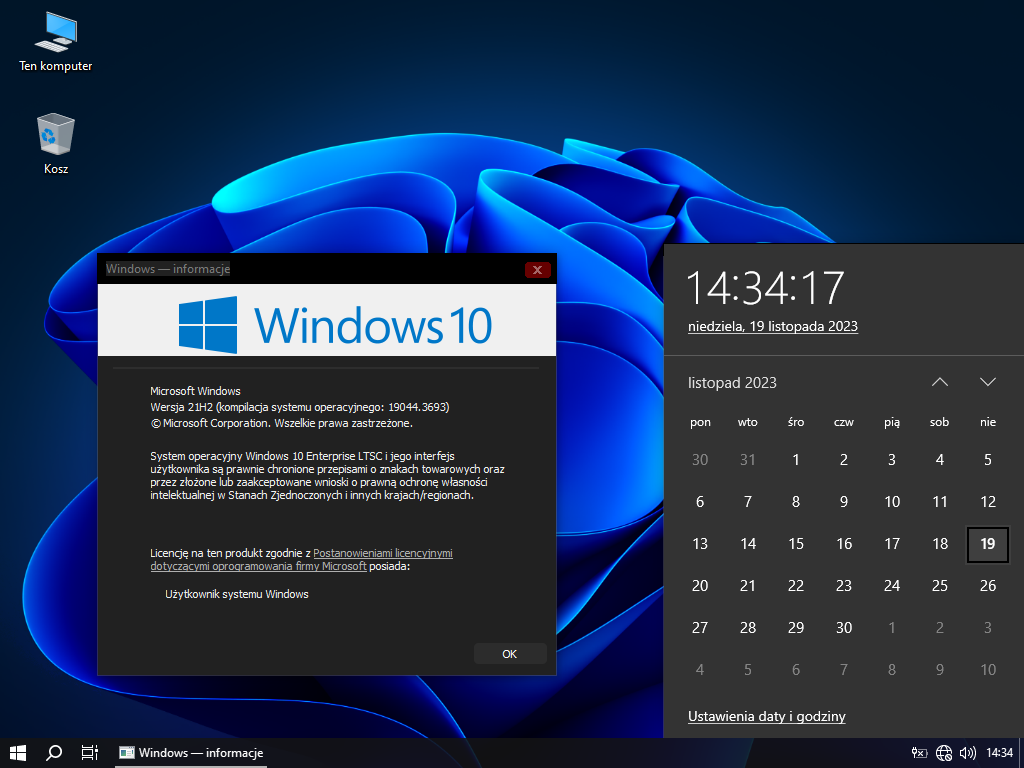Click the battery power tray icon

[x=920, y=753]
